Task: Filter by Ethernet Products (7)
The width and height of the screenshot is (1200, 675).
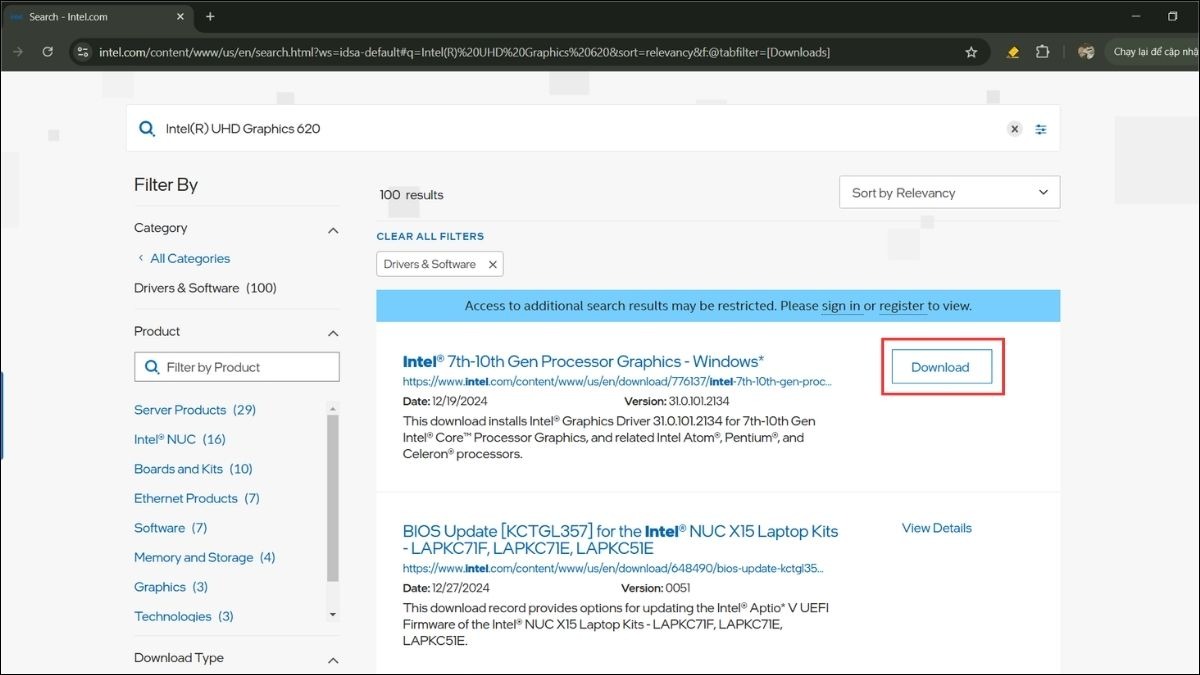Action: [x=197, y=498]
